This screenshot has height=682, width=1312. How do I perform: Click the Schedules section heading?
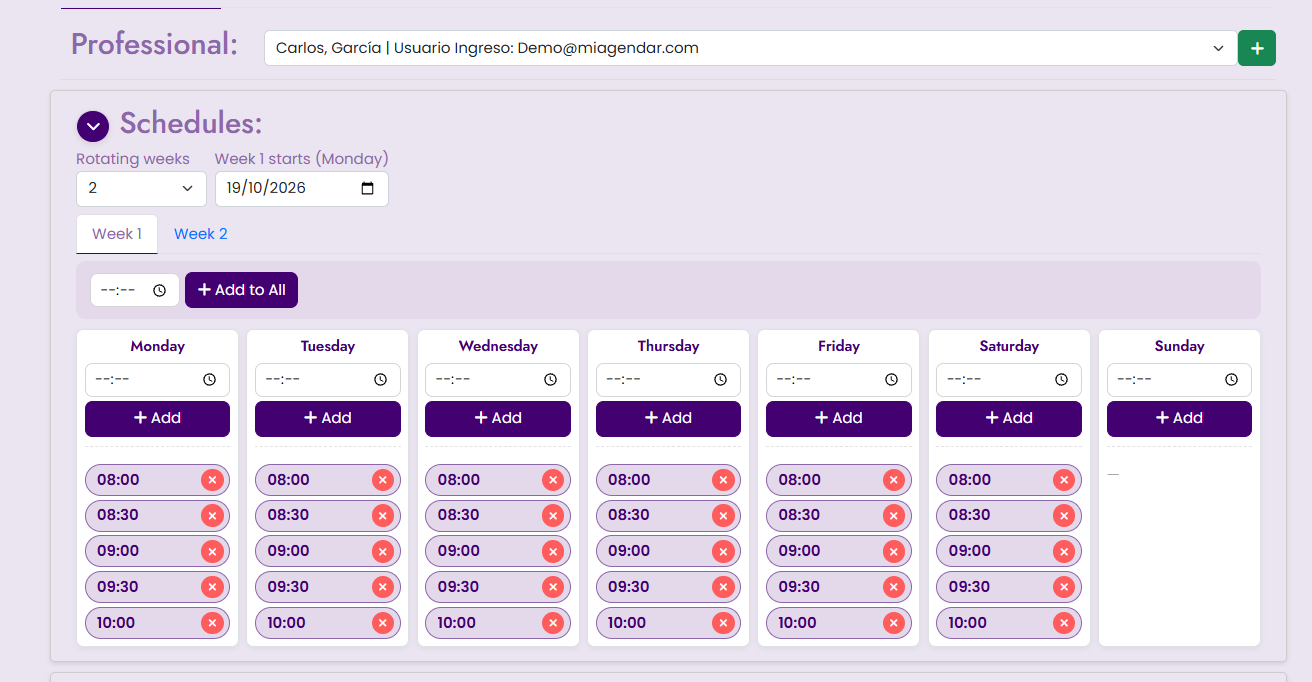click(x=191, y=123)
